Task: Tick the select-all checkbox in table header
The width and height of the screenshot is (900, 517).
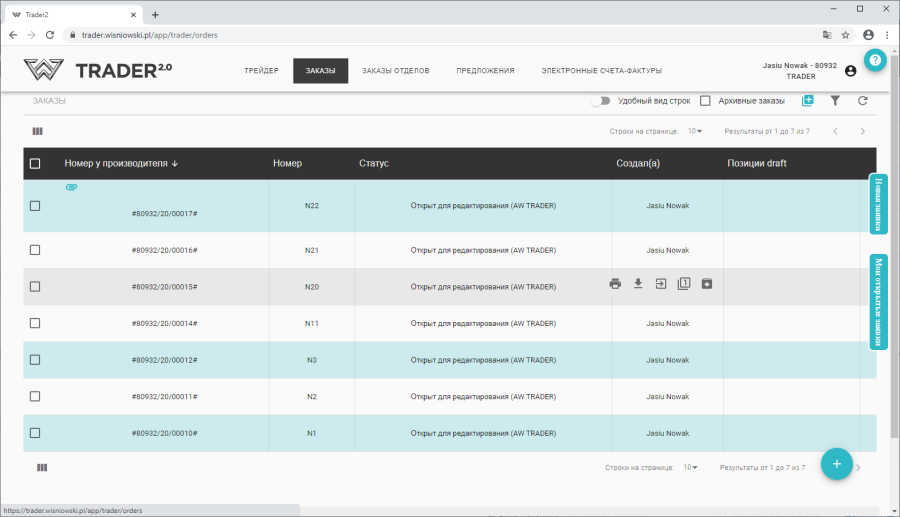Action: [x=35, y=164]
